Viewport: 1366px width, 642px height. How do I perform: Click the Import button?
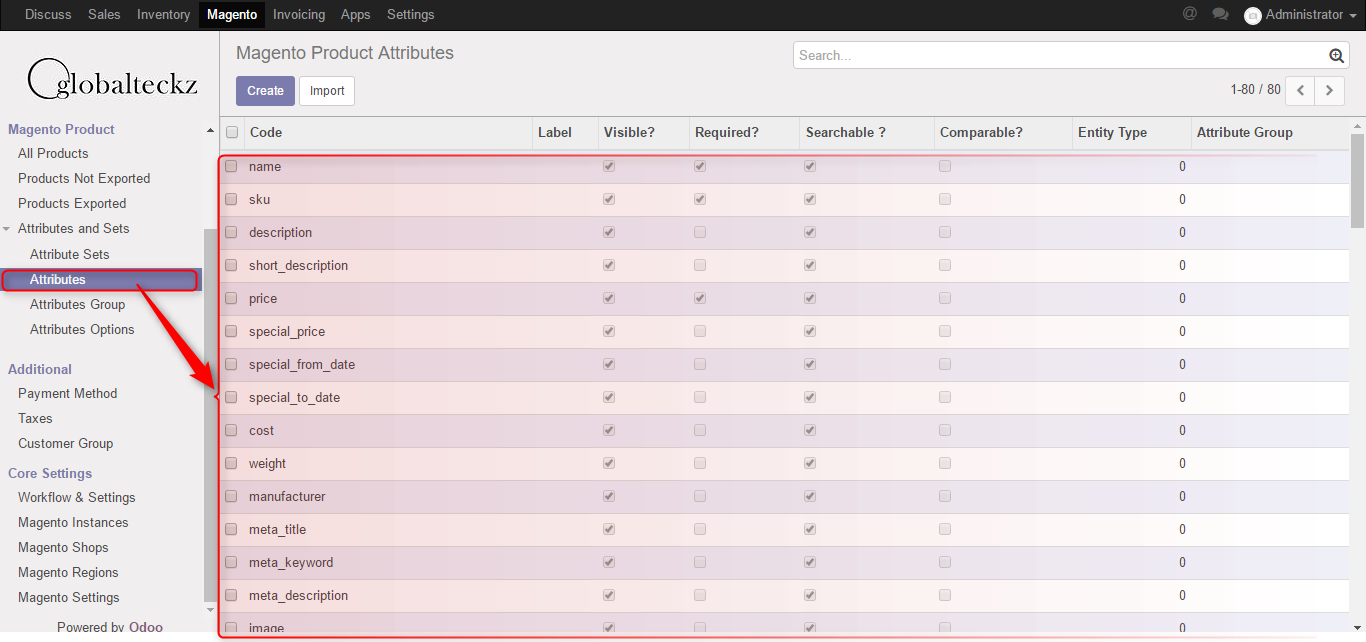(327, 91)
